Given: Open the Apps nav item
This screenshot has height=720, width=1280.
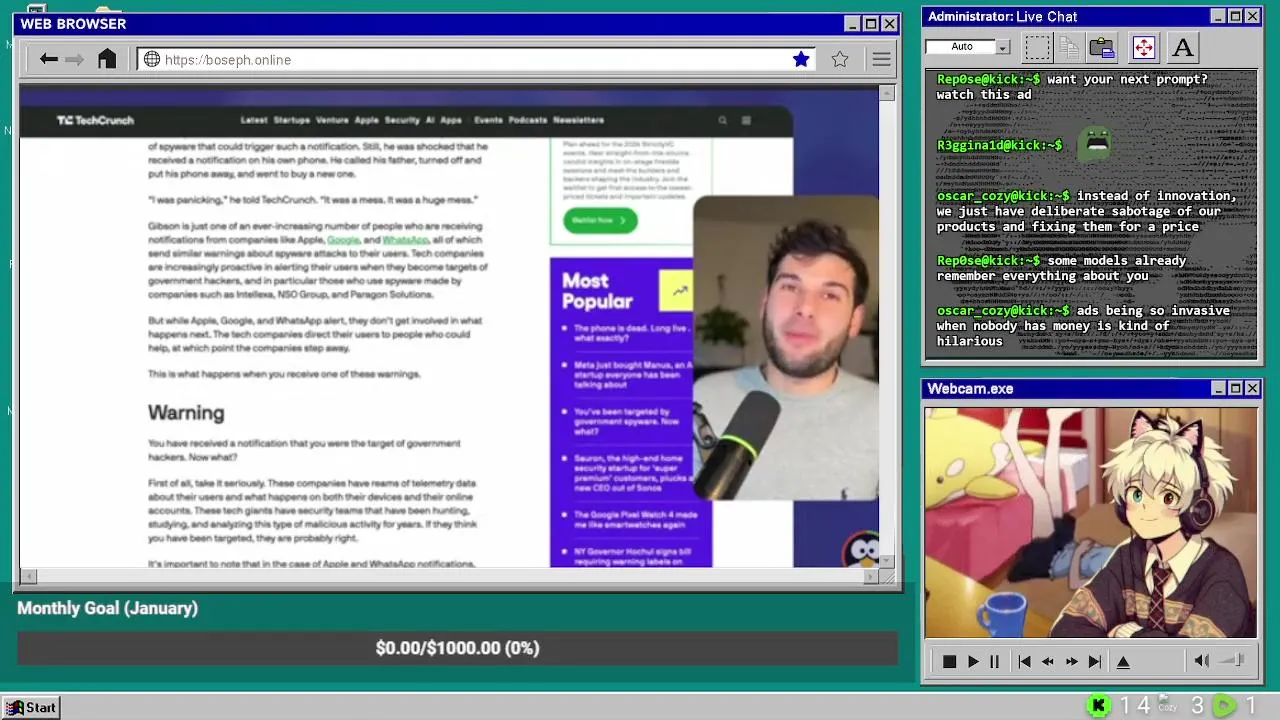Looking at the screenshot, I should pos(451,120).
